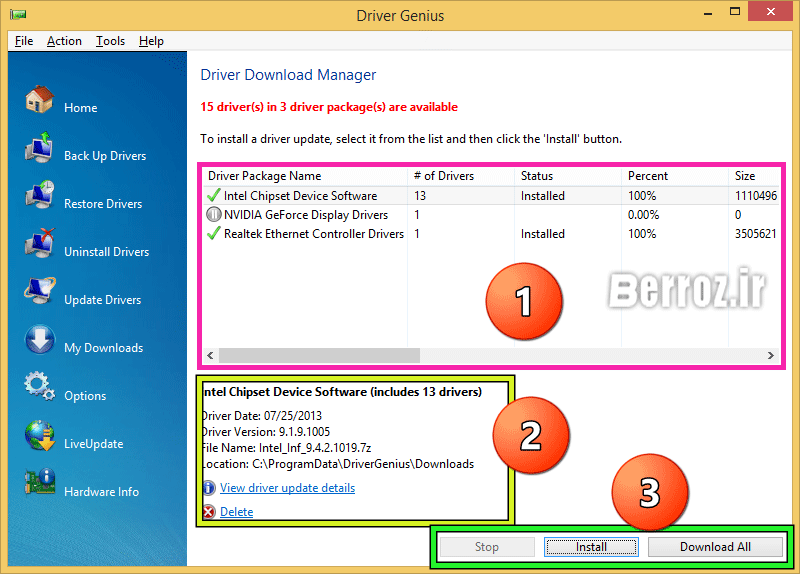Image resolution: width=800 pixels, height=574 pixels.
Task: Click the list's right scroll arrow
Action: [770, 355]
